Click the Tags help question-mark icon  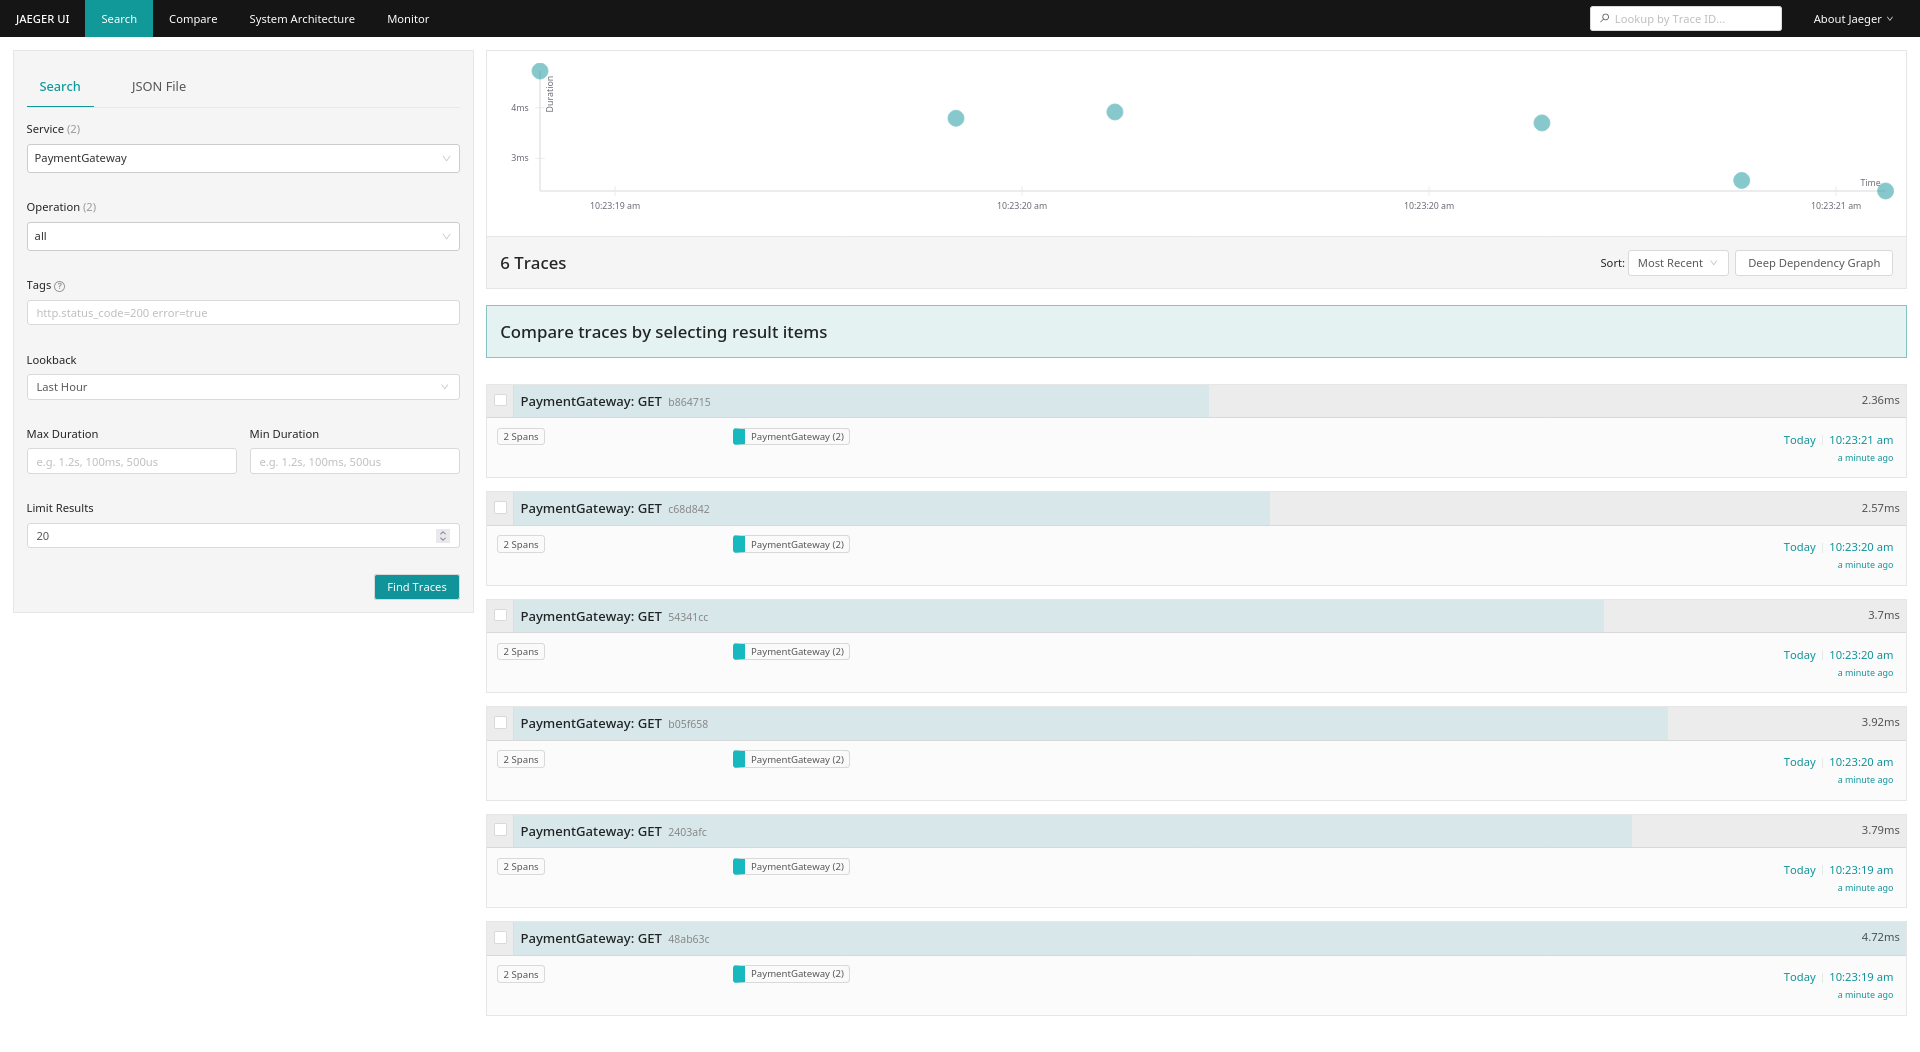pos(60,286)
